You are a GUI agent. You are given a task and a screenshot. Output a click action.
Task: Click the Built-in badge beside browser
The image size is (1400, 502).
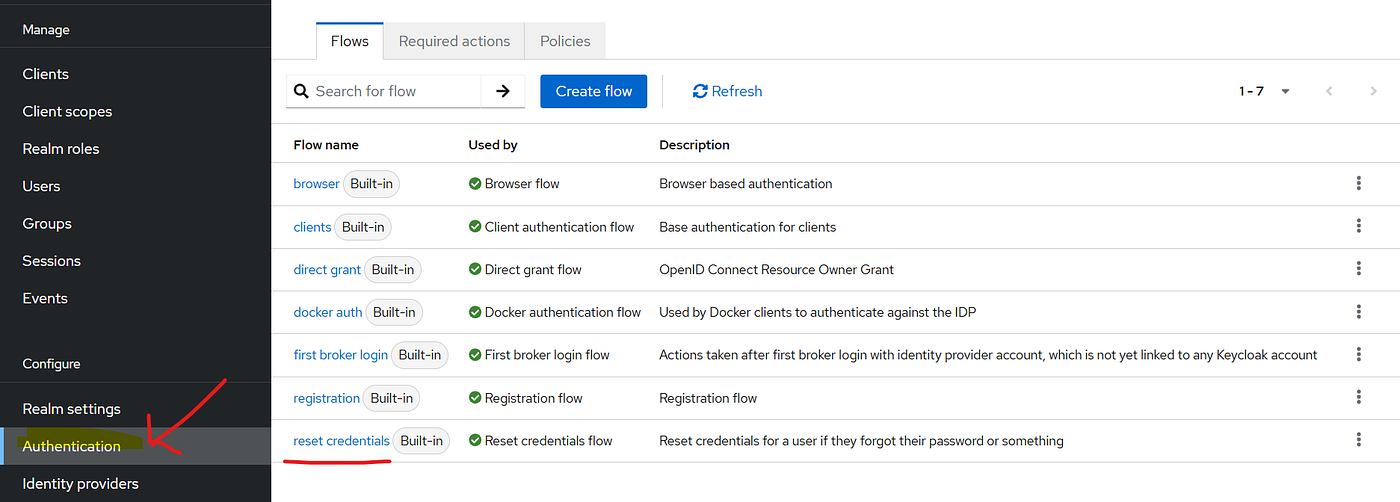[x=372, y=184]
